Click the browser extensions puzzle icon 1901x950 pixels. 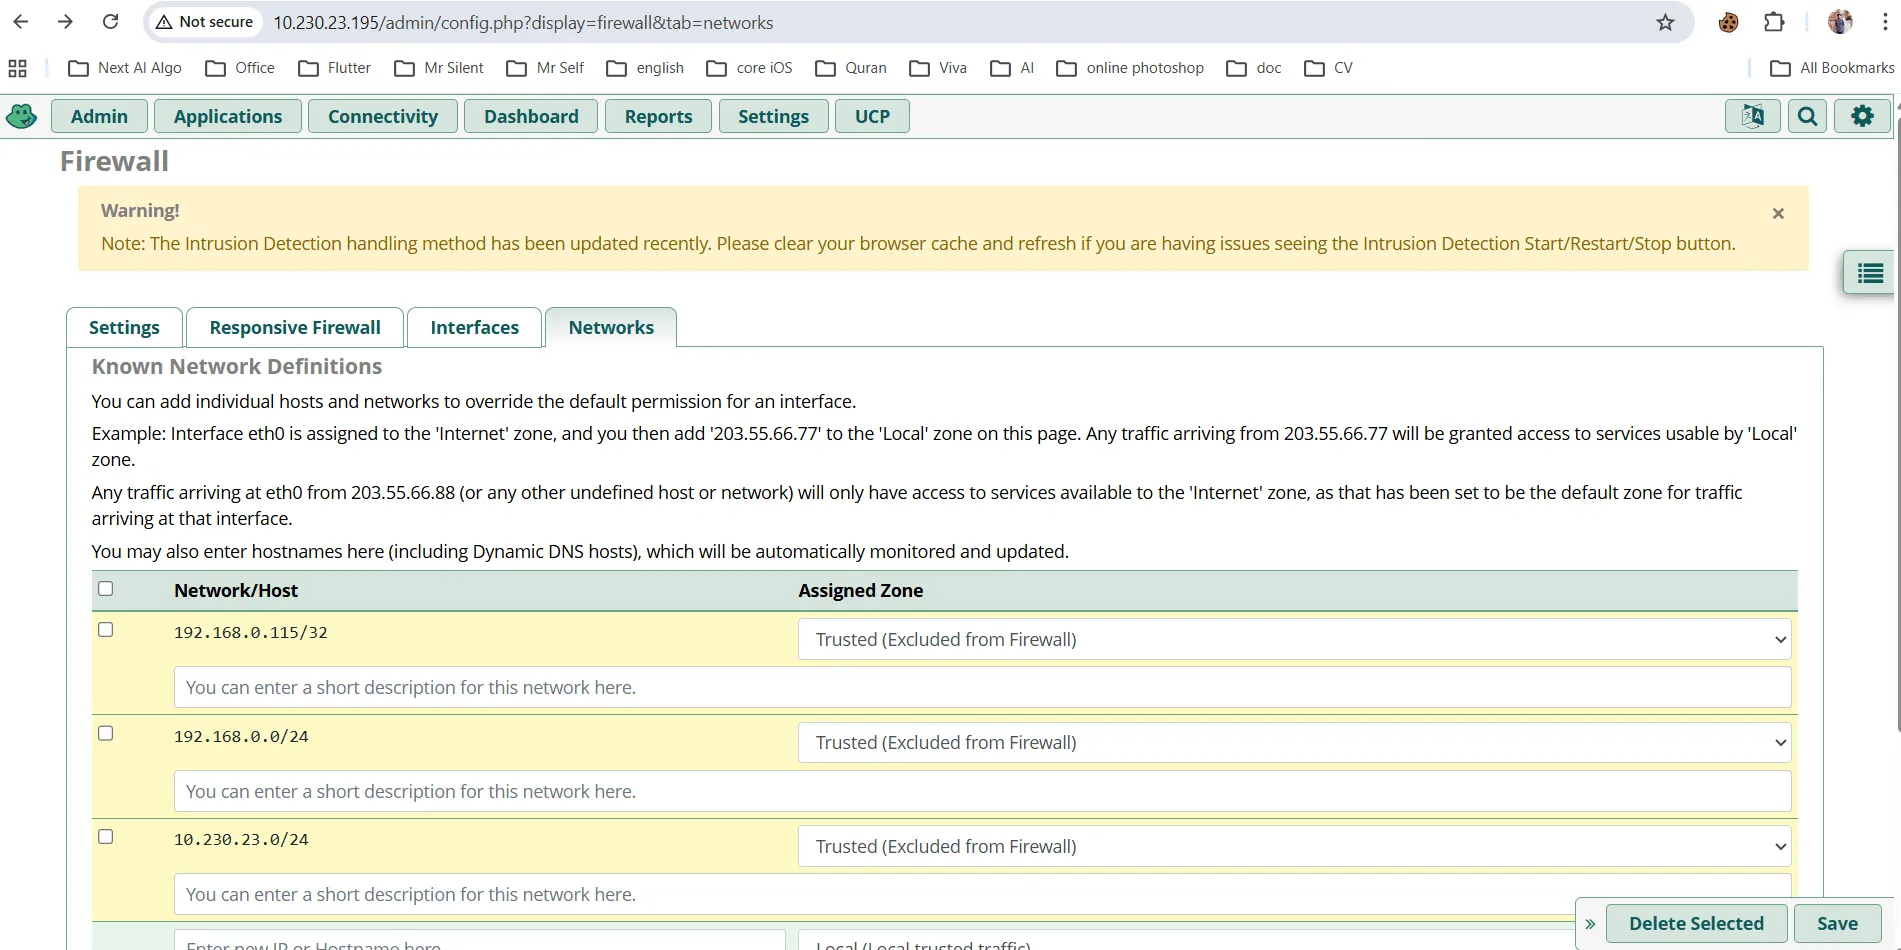(1774, 21)
